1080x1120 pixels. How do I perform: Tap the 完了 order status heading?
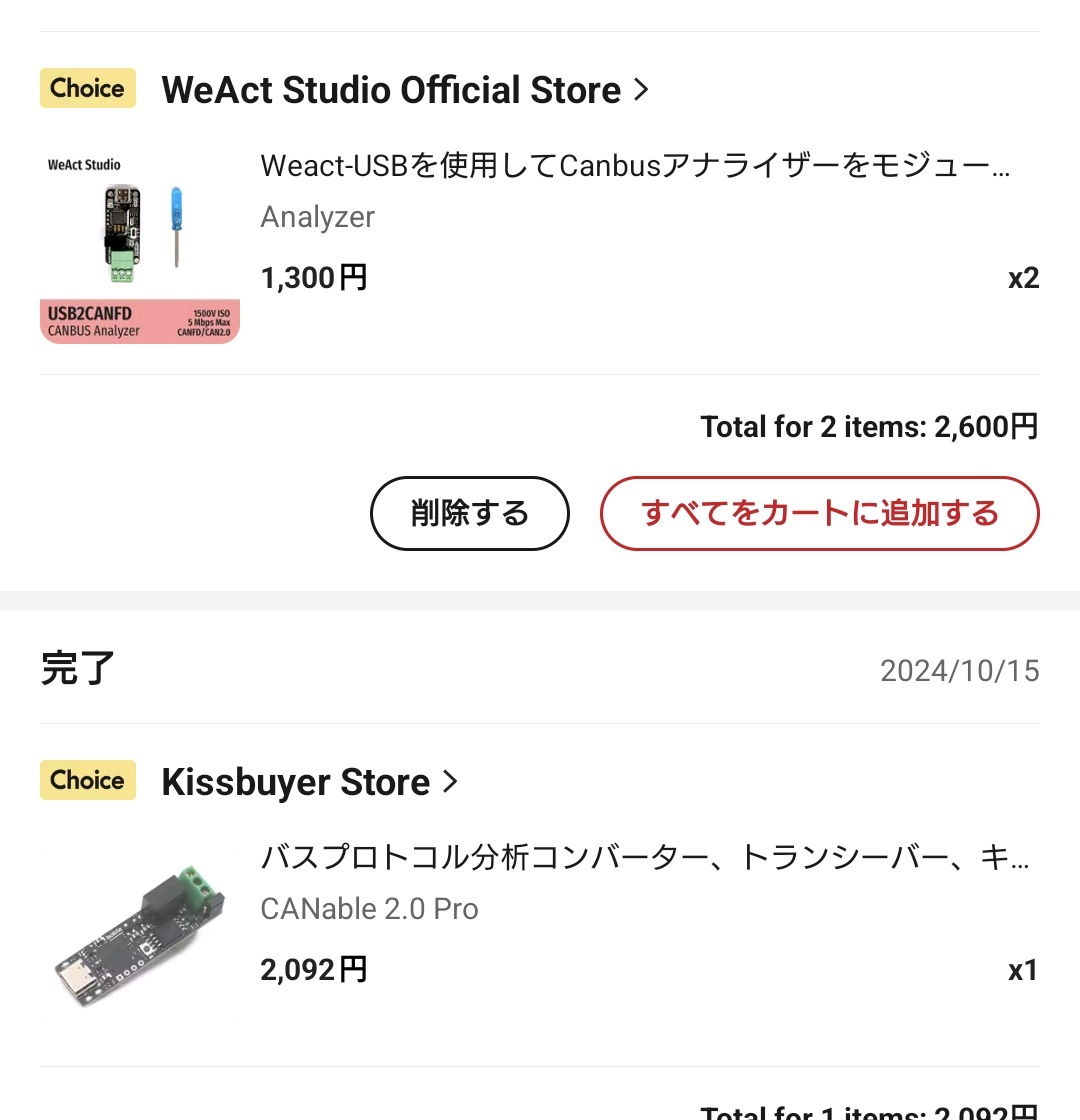point(78,669)
